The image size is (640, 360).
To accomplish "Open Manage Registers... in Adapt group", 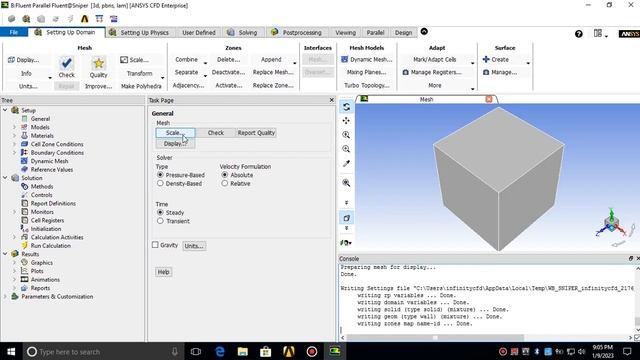I will coord(432,72).
